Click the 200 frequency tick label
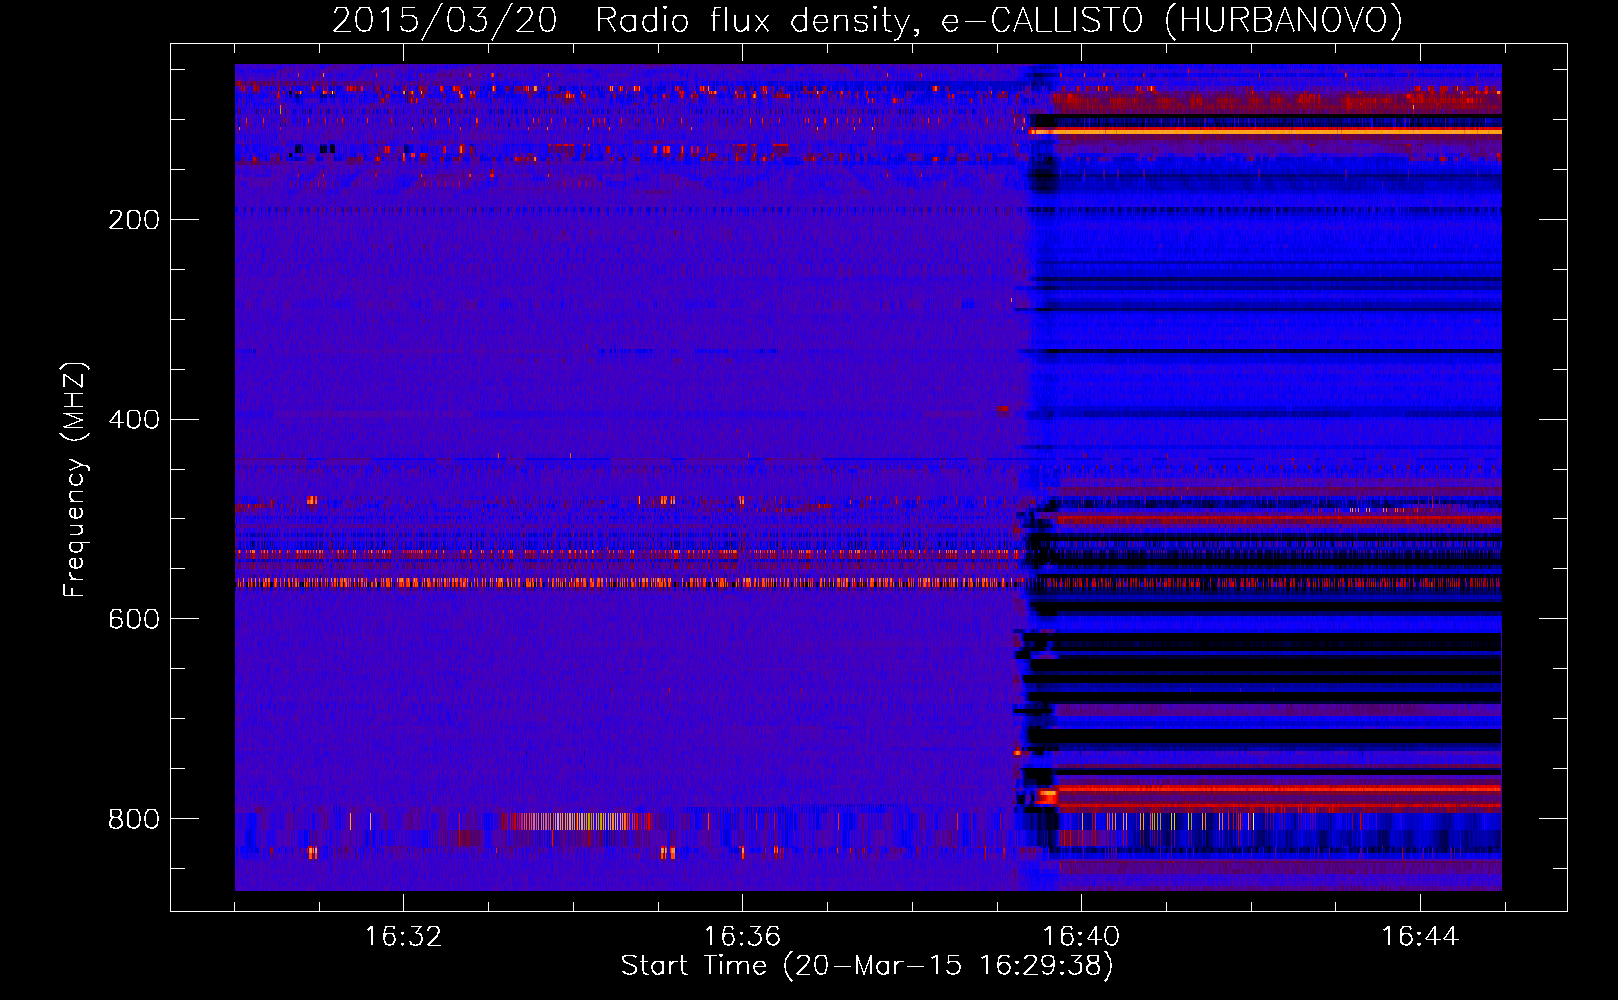 coord(134,220)
